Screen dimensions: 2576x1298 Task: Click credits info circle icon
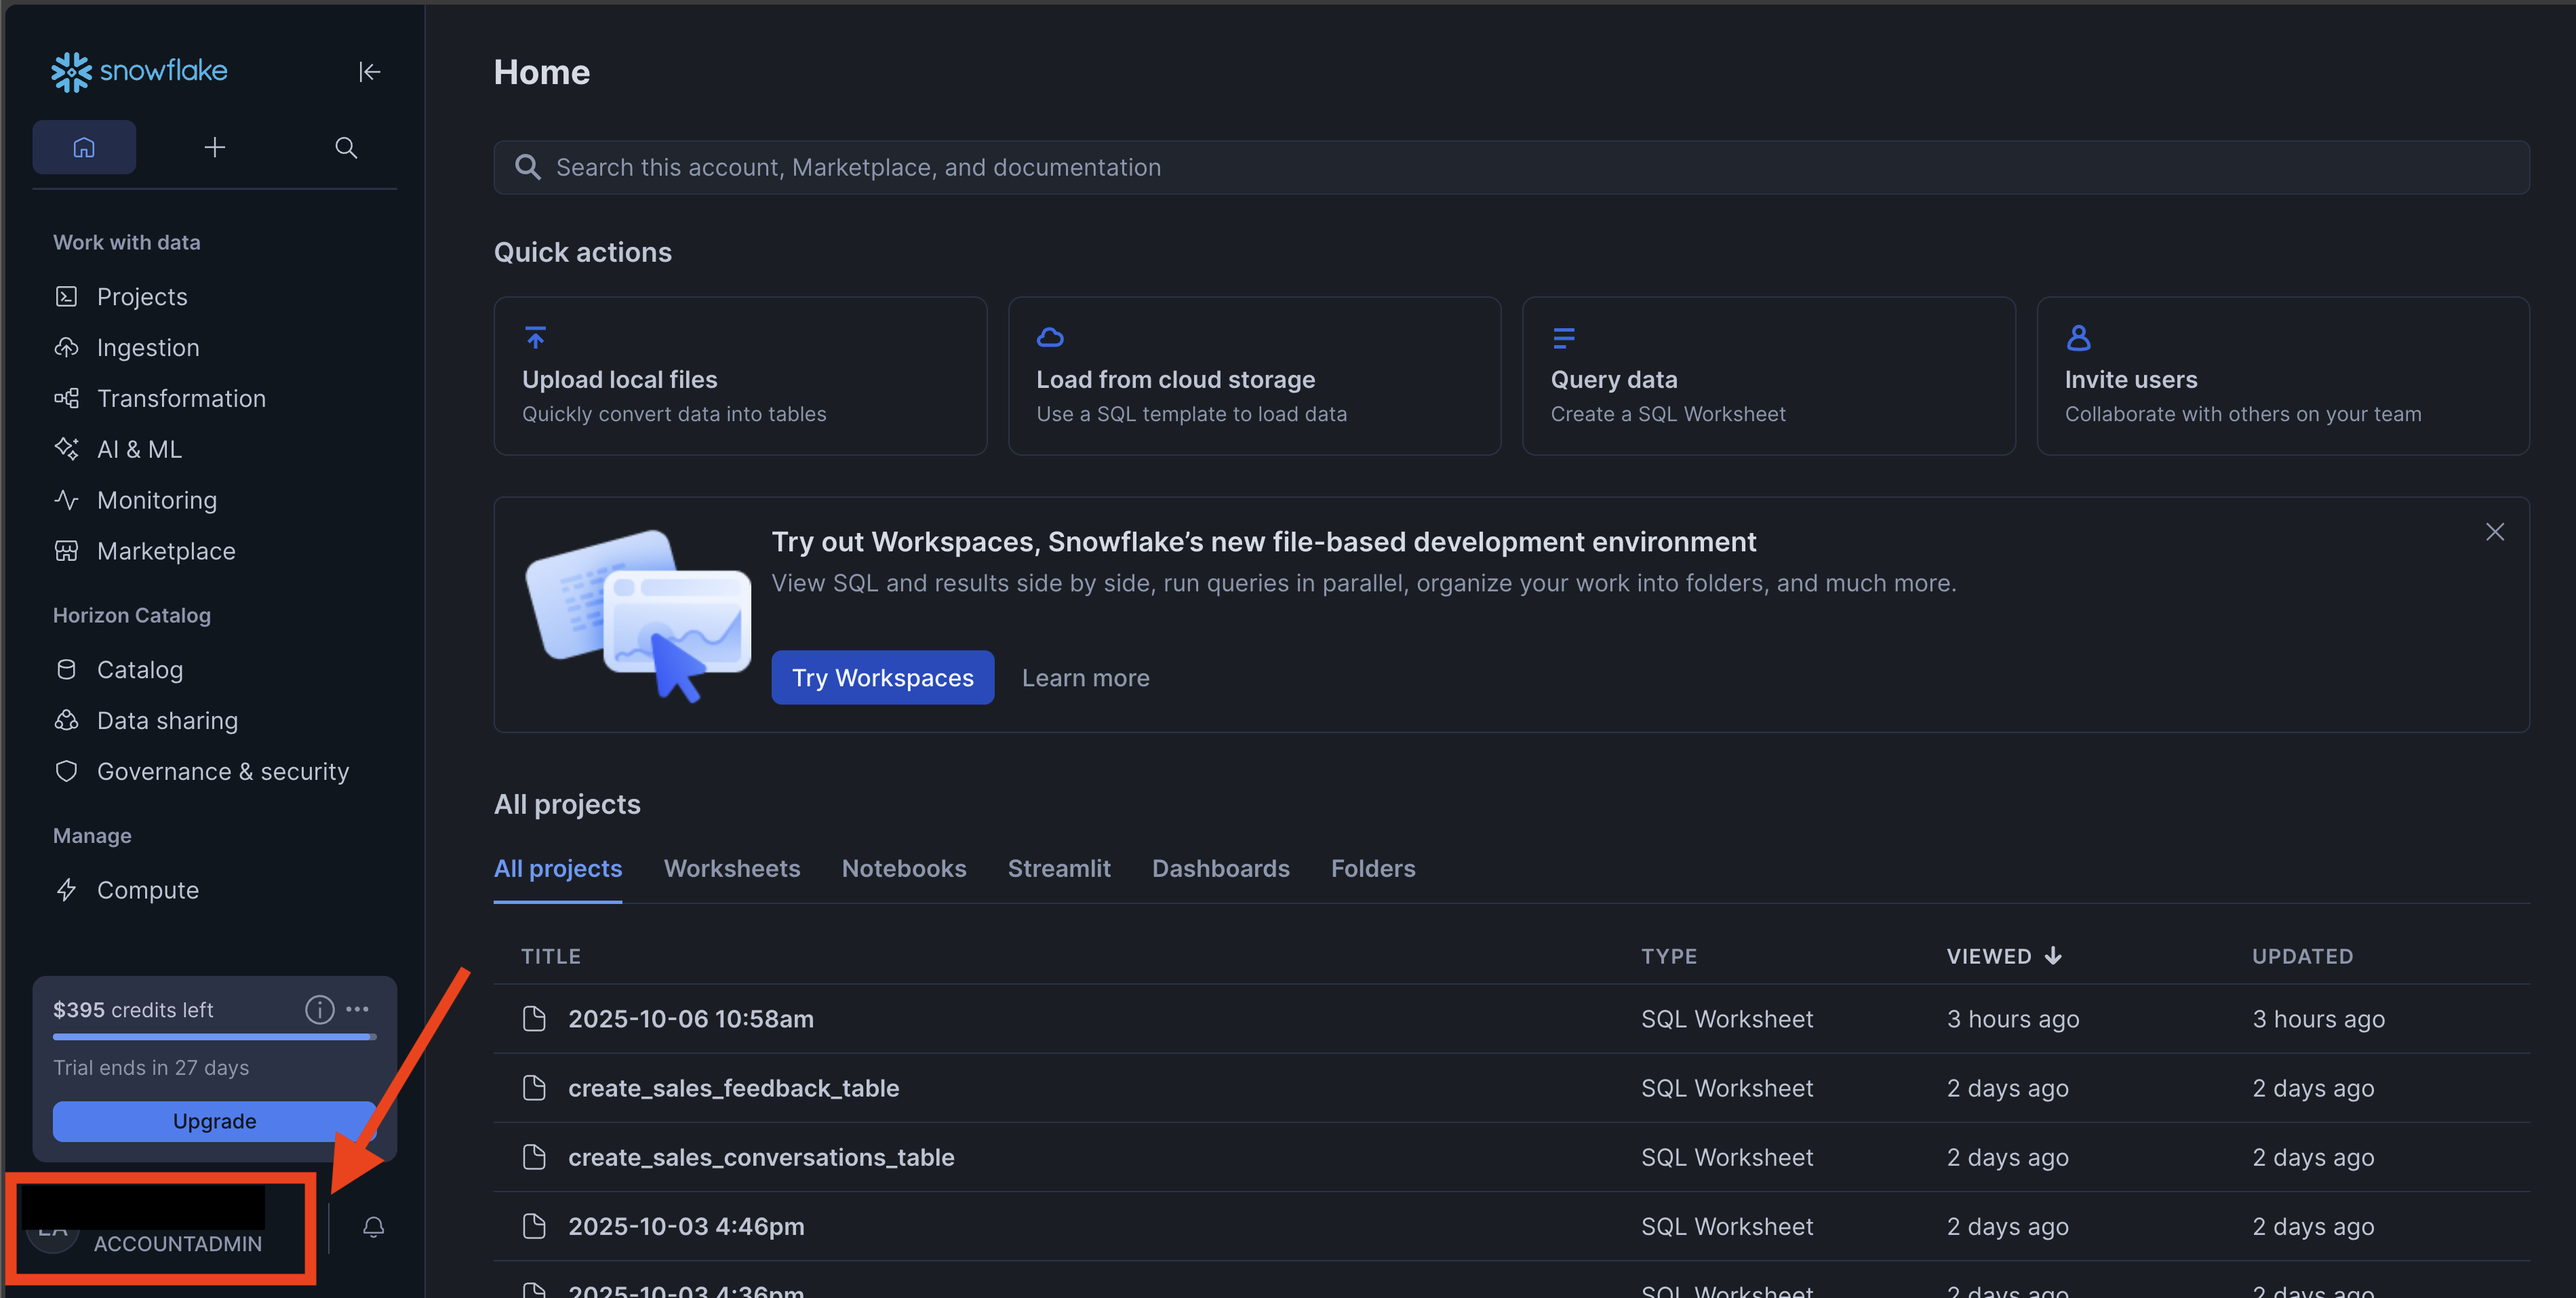(319, 1009)
